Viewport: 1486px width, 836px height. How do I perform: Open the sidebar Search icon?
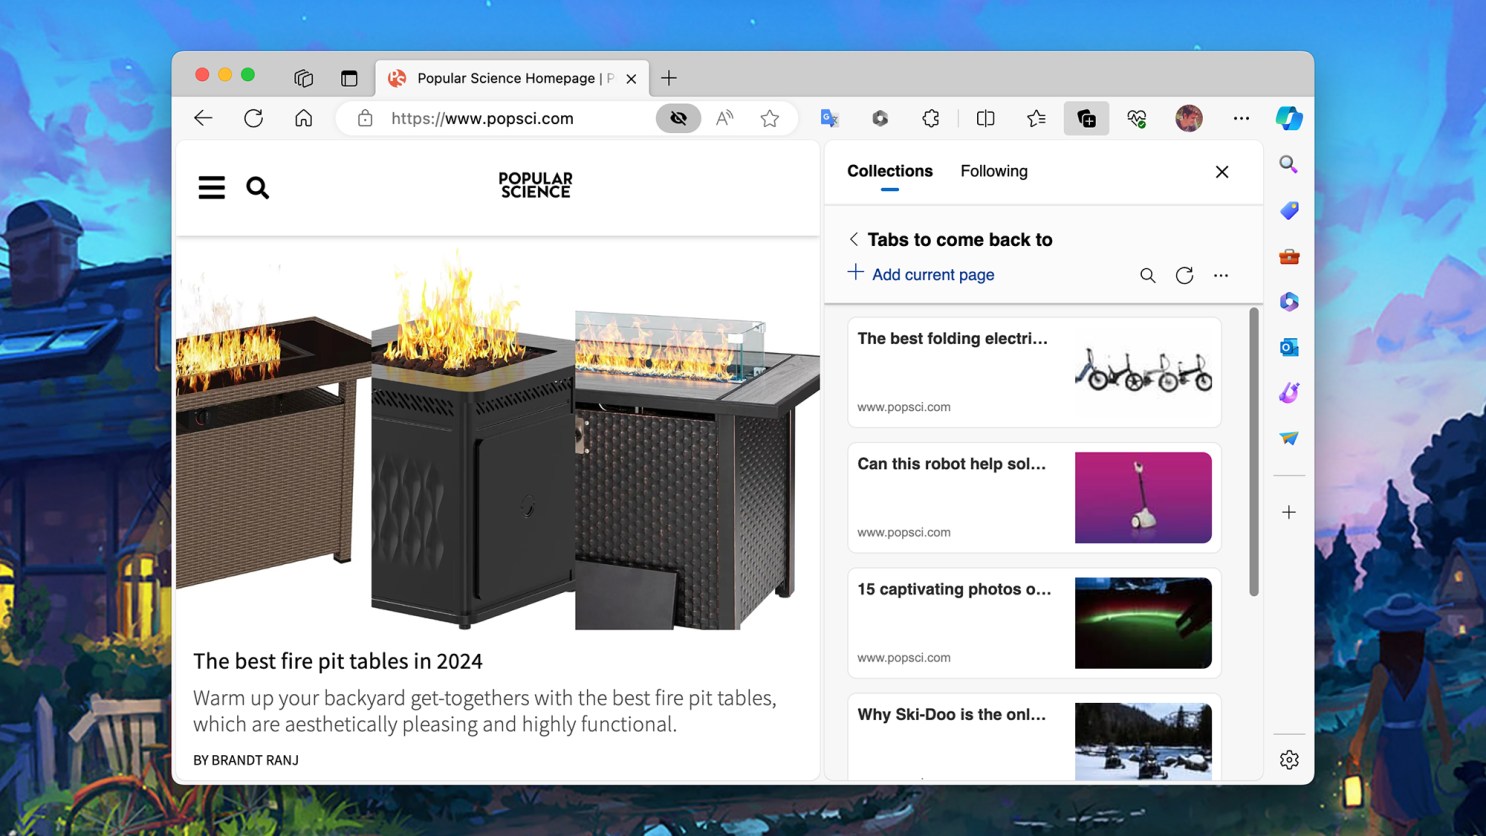(1289, 164)
